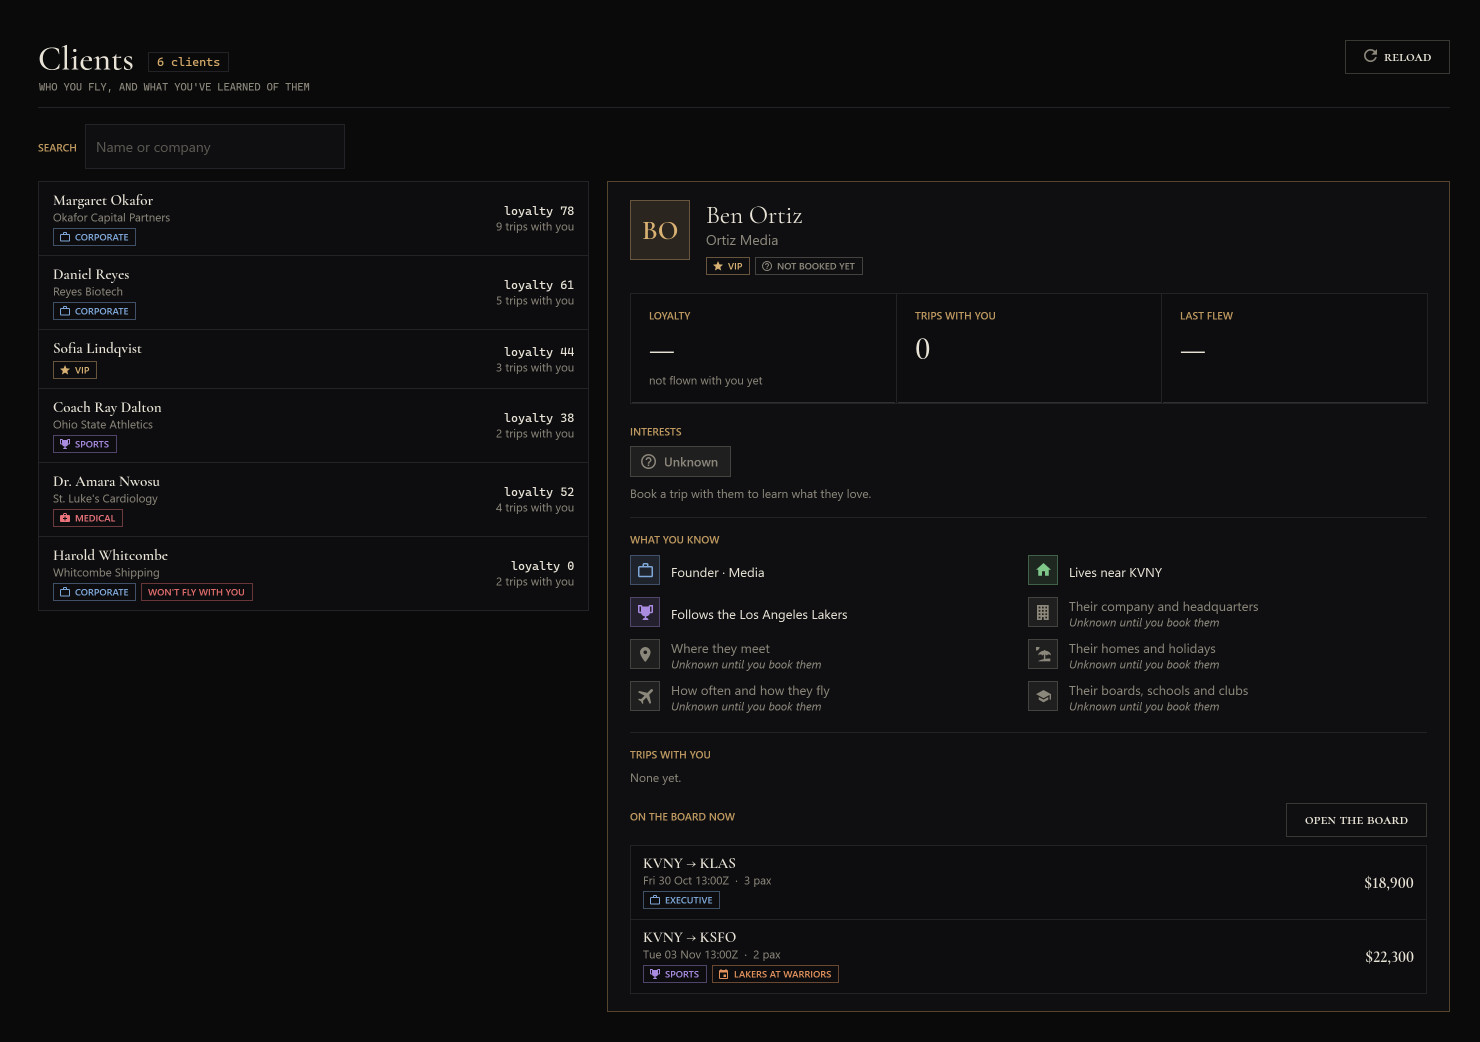Screen dimensions: 1480x1042
Task: Focus the Name or company search field
Action: [x=215, y=147]
